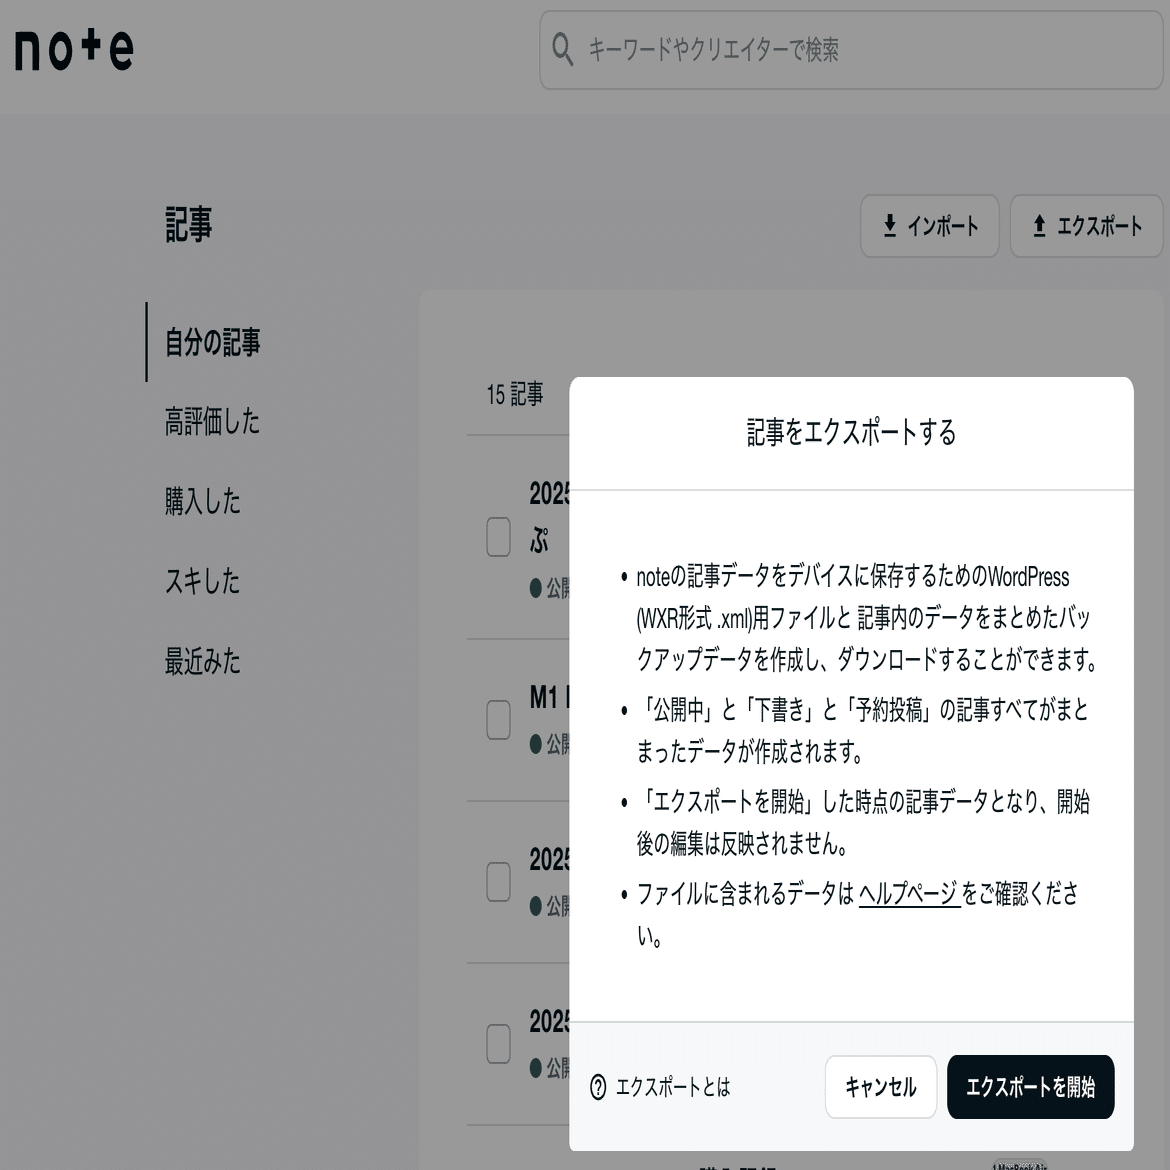View the 購入した articles list

click(x=202, y=503)
